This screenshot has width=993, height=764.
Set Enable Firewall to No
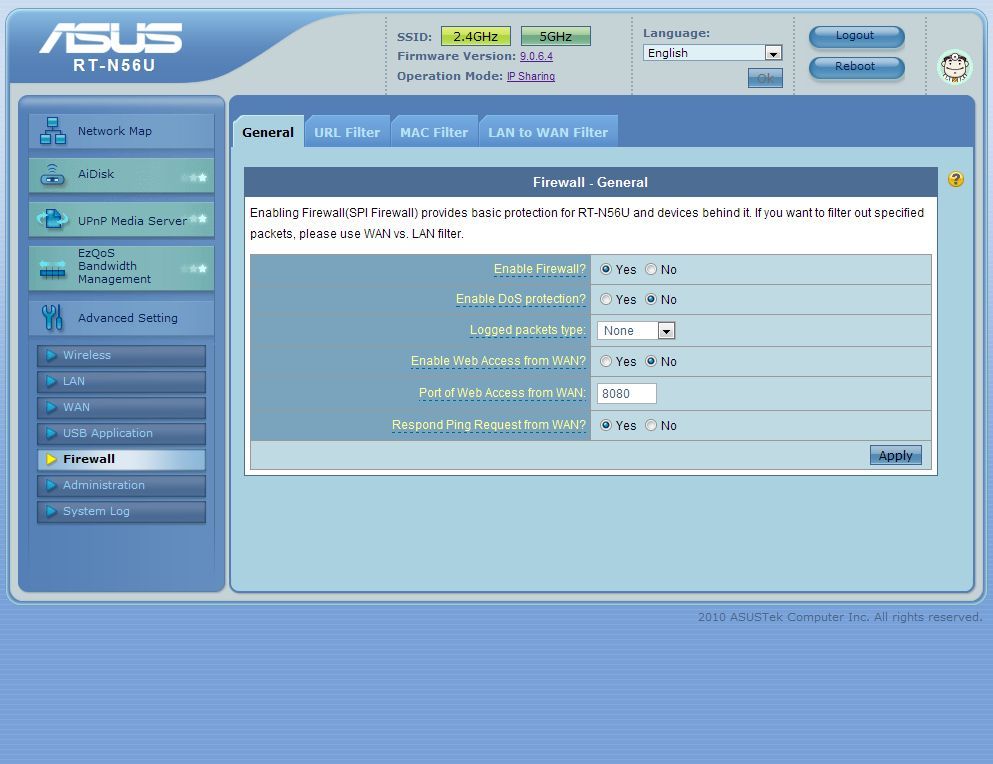click(651, 270)
